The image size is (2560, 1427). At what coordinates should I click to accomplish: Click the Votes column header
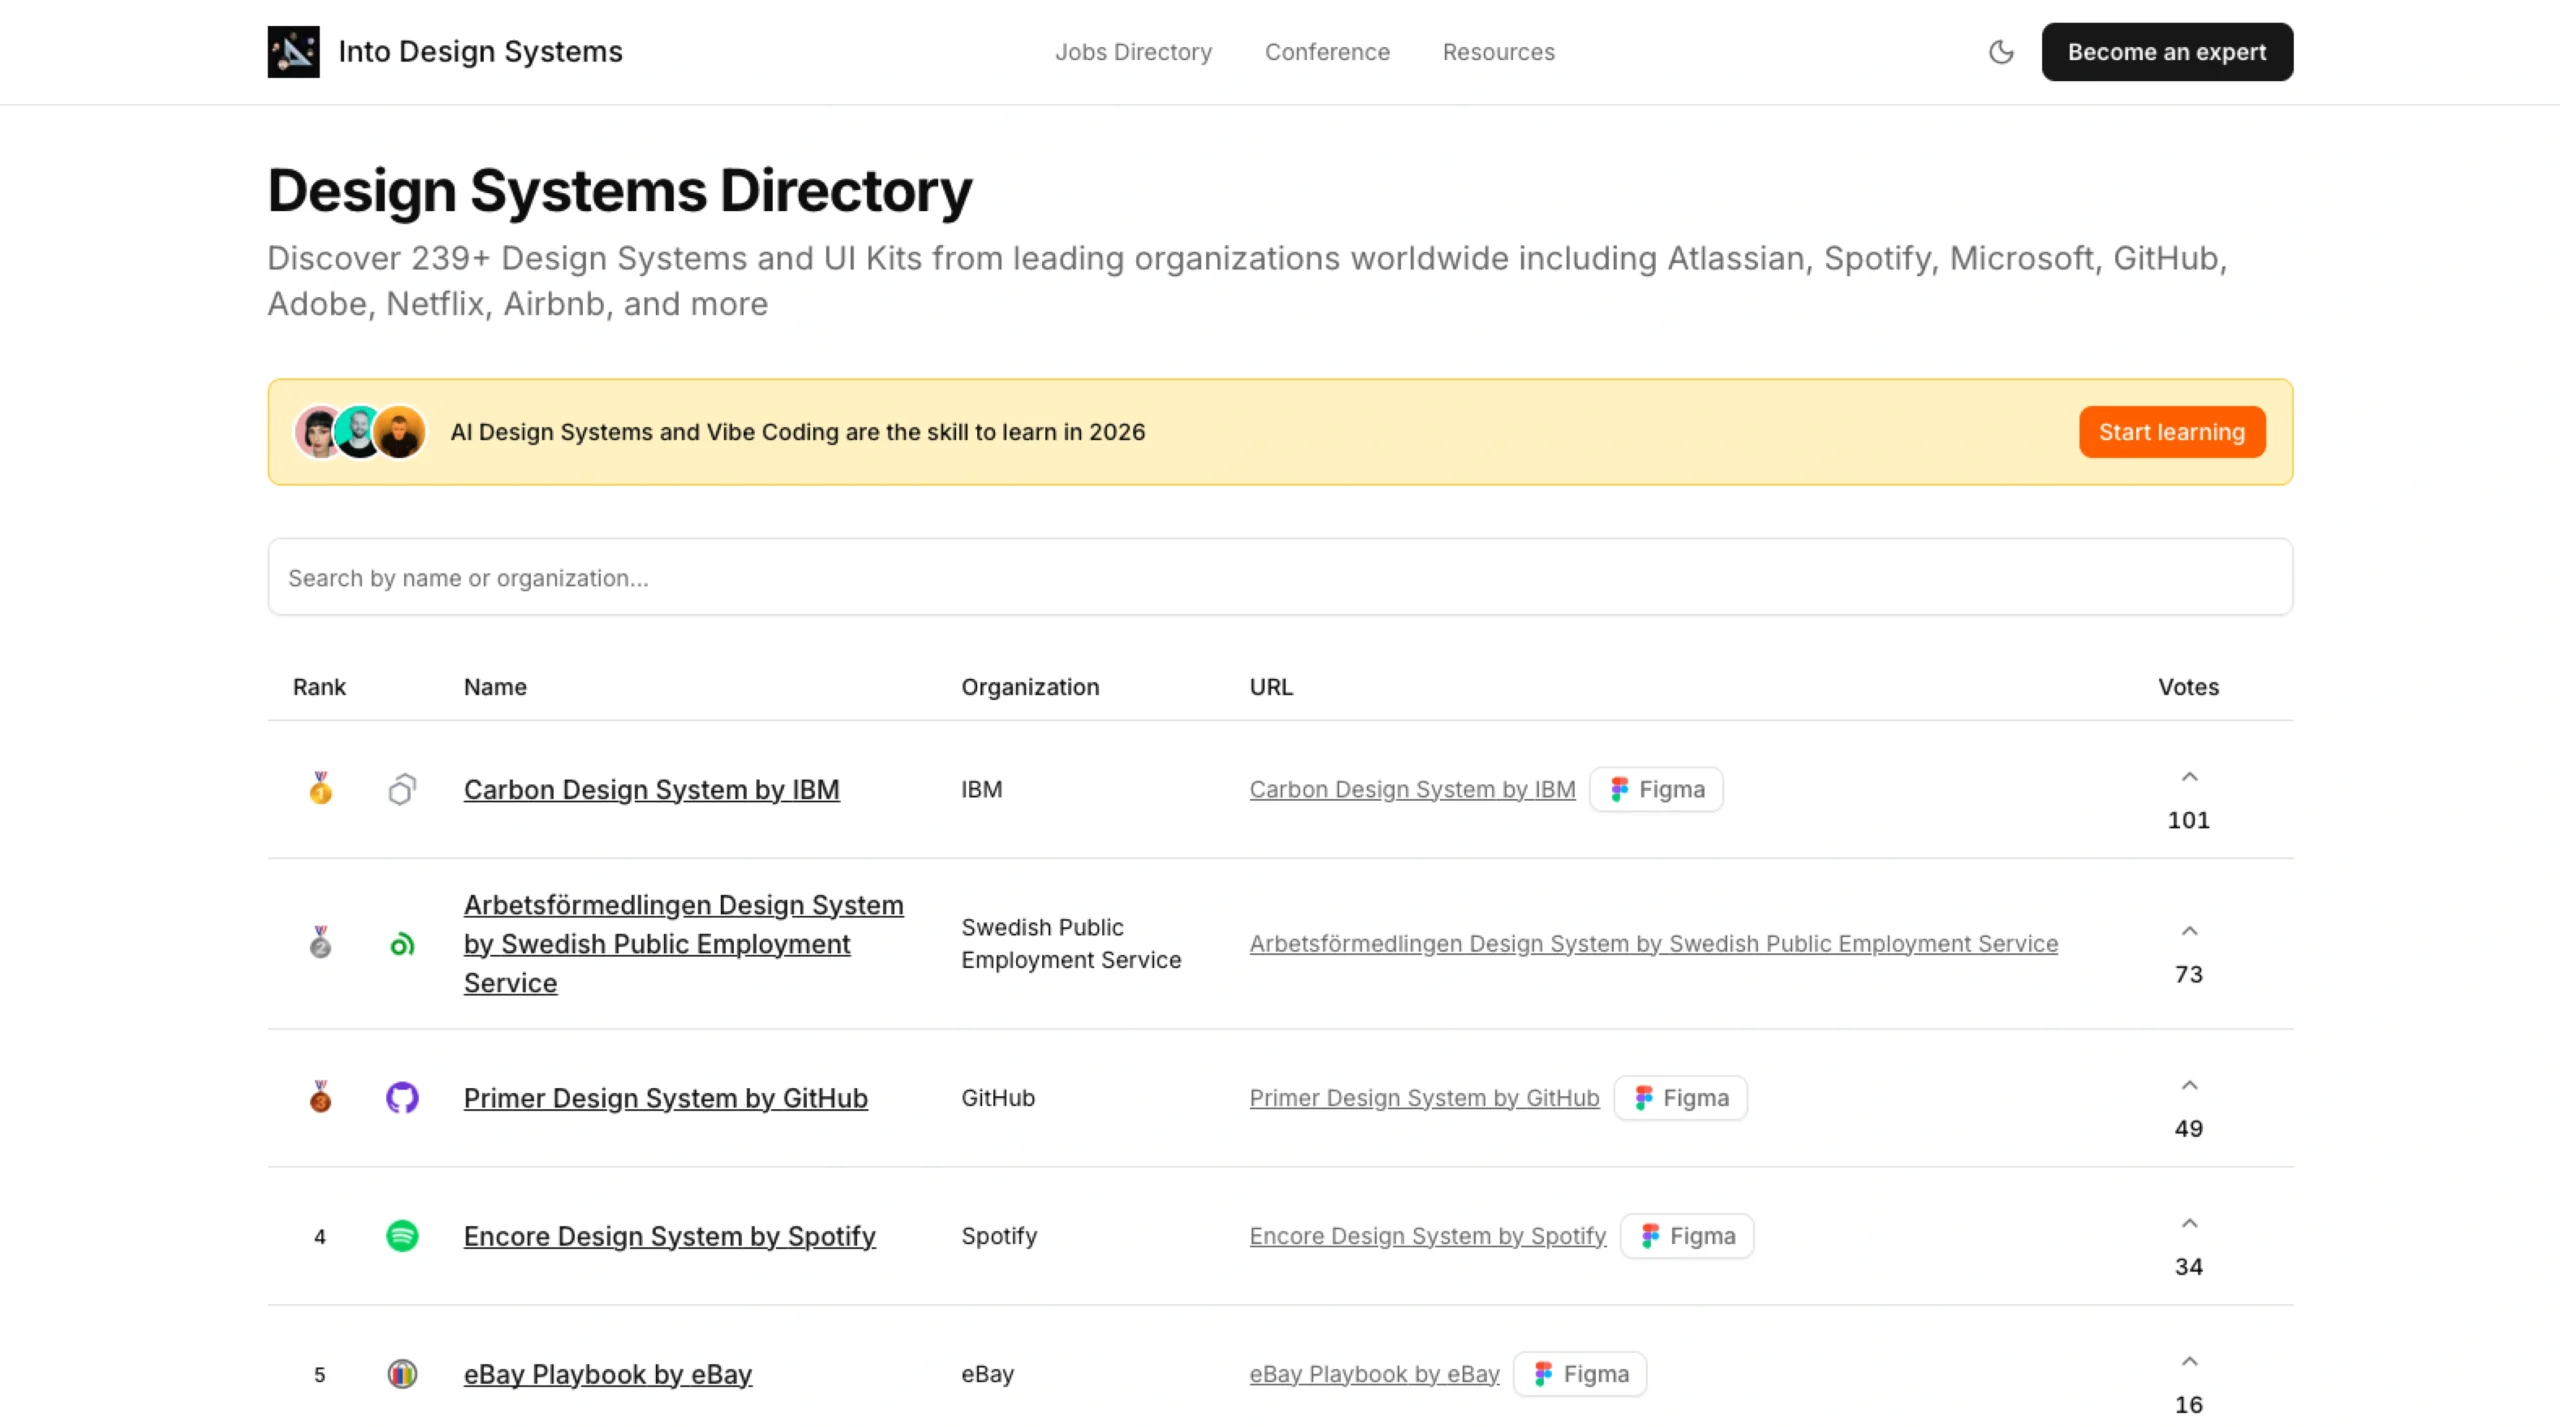[x=2188, y=686]
